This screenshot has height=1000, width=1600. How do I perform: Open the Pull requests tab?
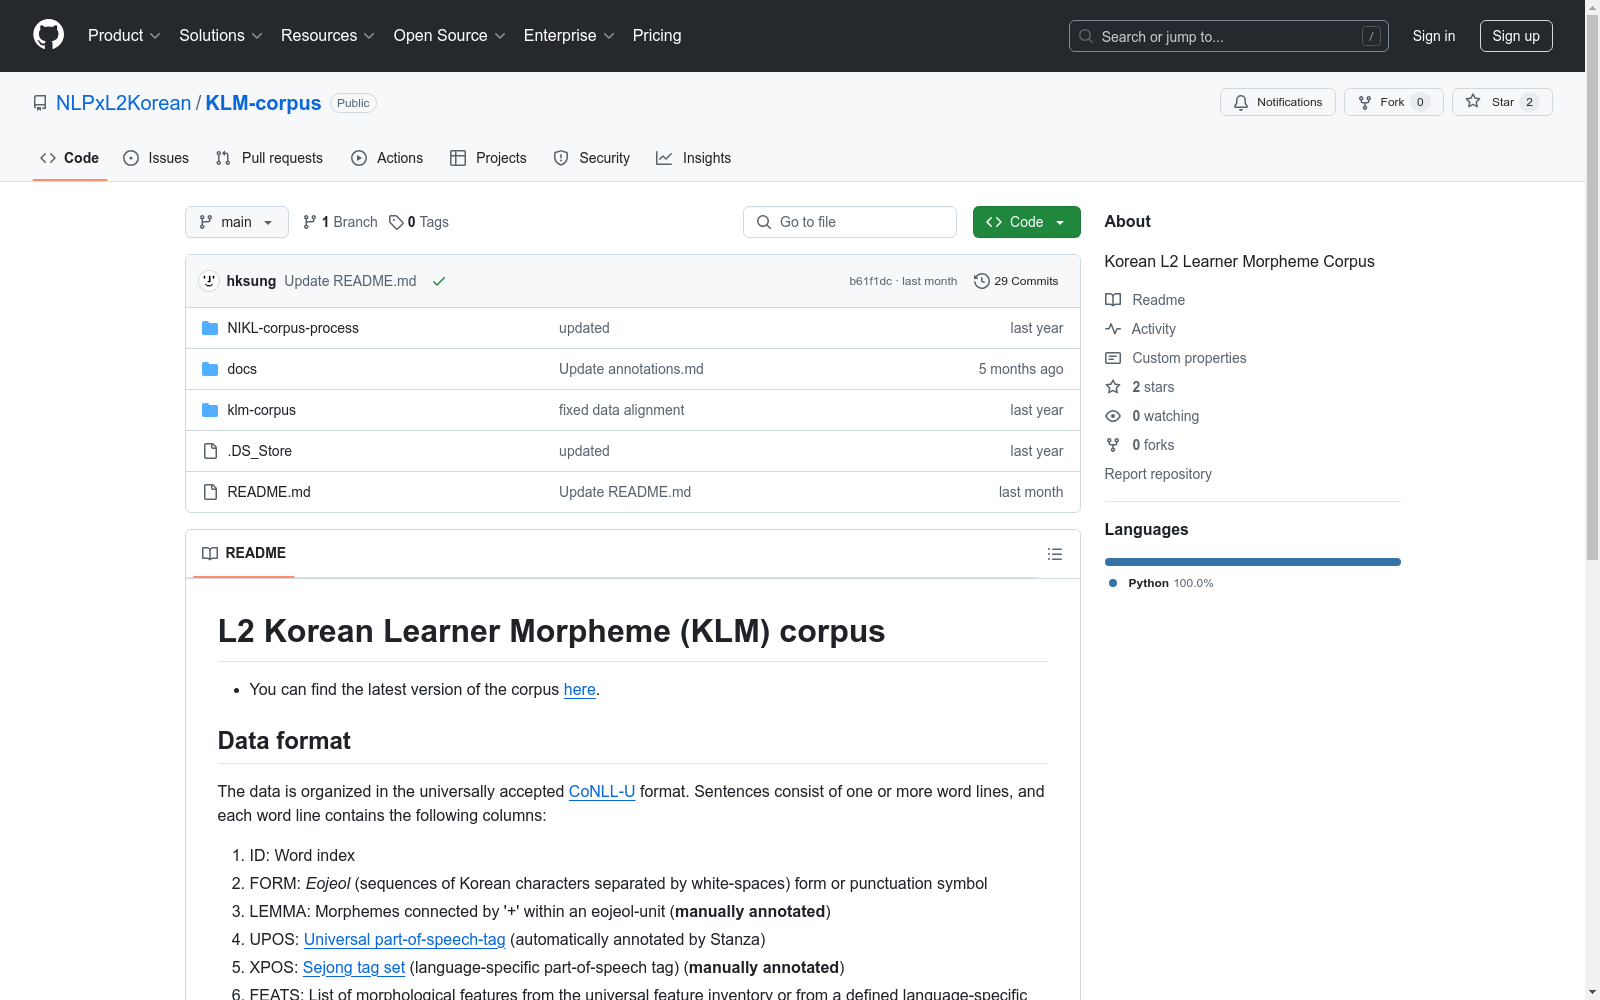269,158
